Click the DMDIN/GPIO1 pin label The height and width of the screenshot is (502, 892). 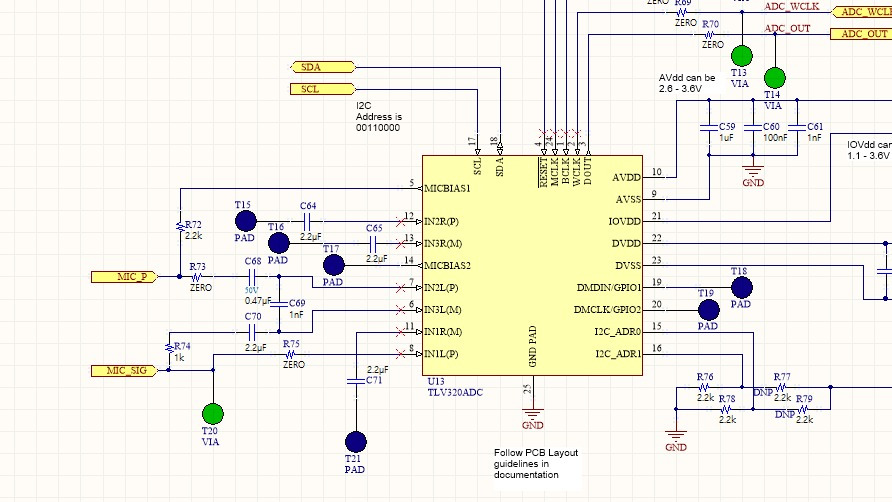coord(609,288)
